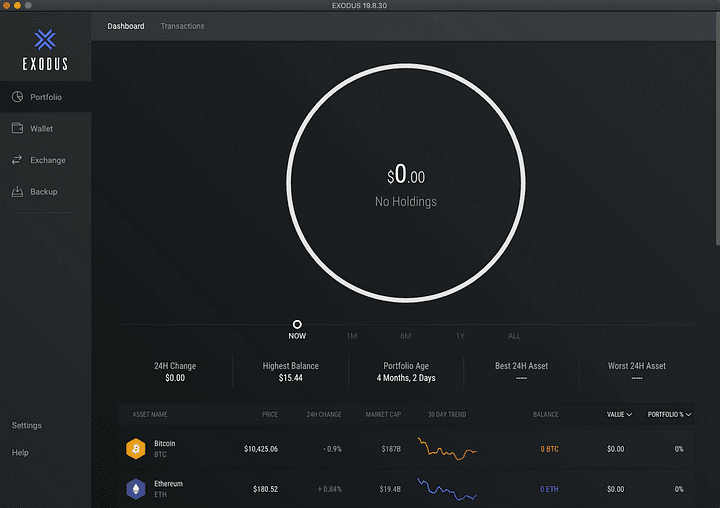Open the Wallet icon in sidebar
Screen dimensions: 720x508
[17, 128]
